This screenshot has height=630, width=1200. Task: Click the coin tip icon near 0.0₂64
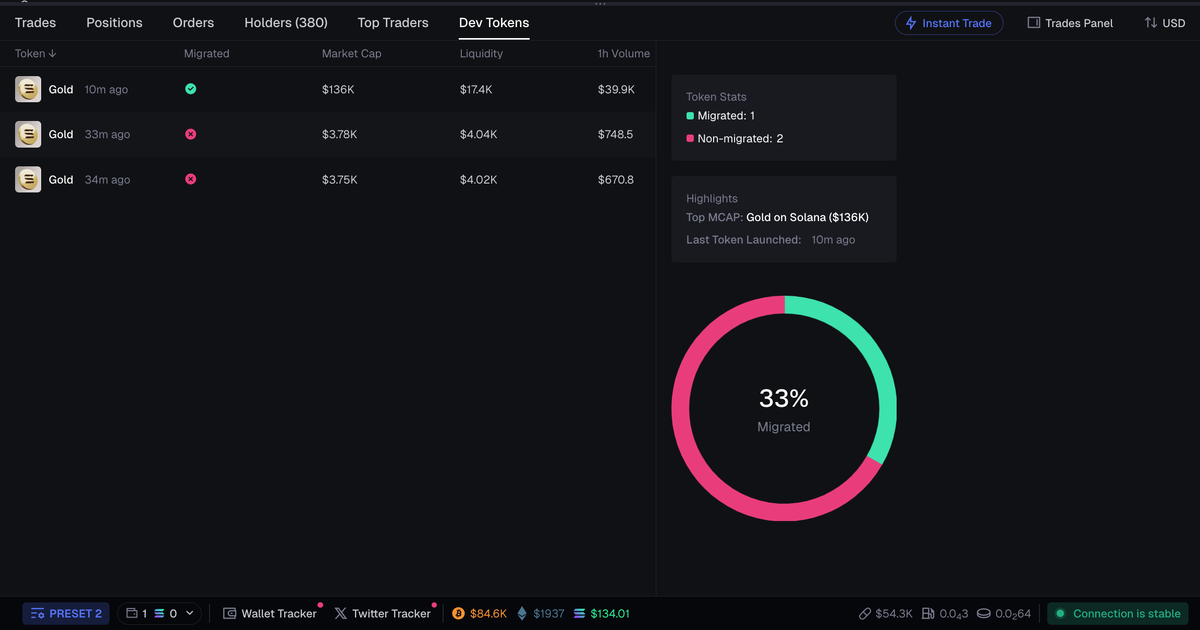click(983, 613)
